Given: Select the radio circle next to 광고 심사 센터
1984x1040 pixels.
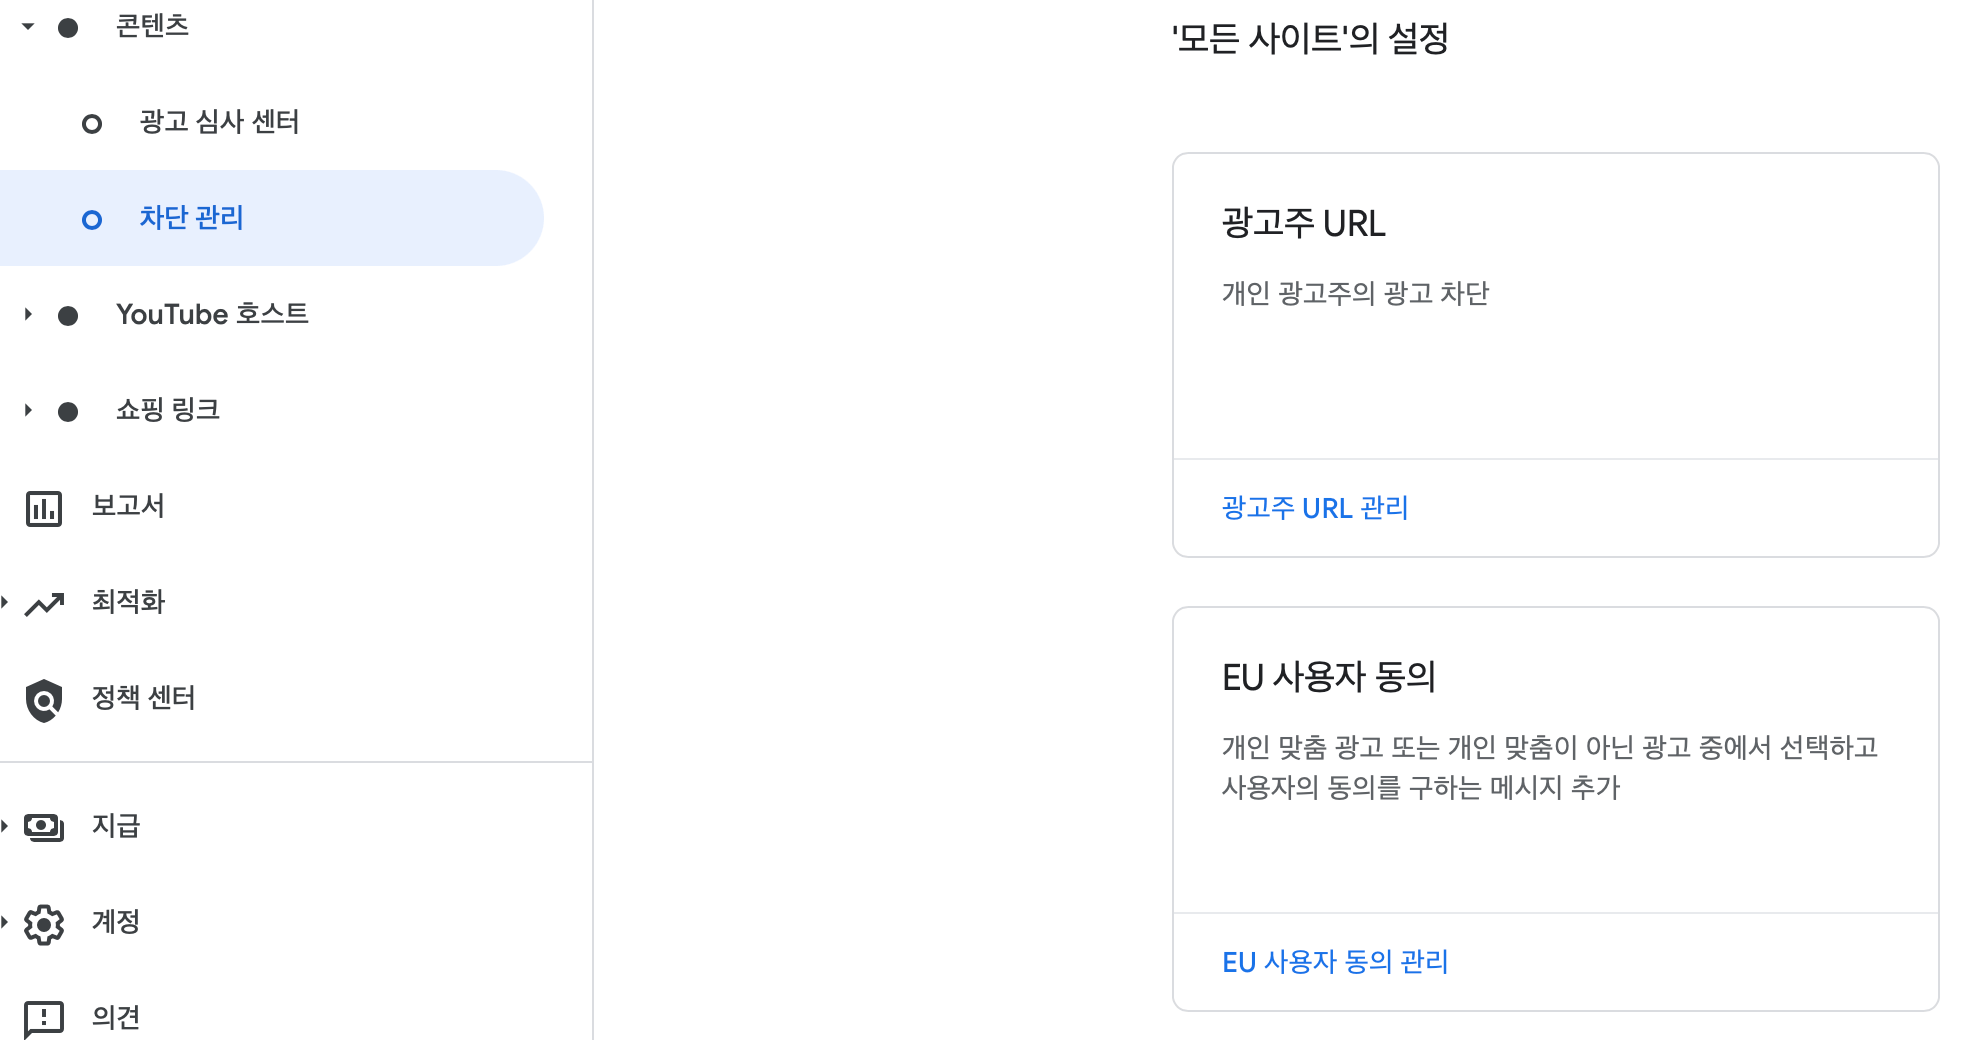Looking at the screenshot, I should (x=93, y=123).
